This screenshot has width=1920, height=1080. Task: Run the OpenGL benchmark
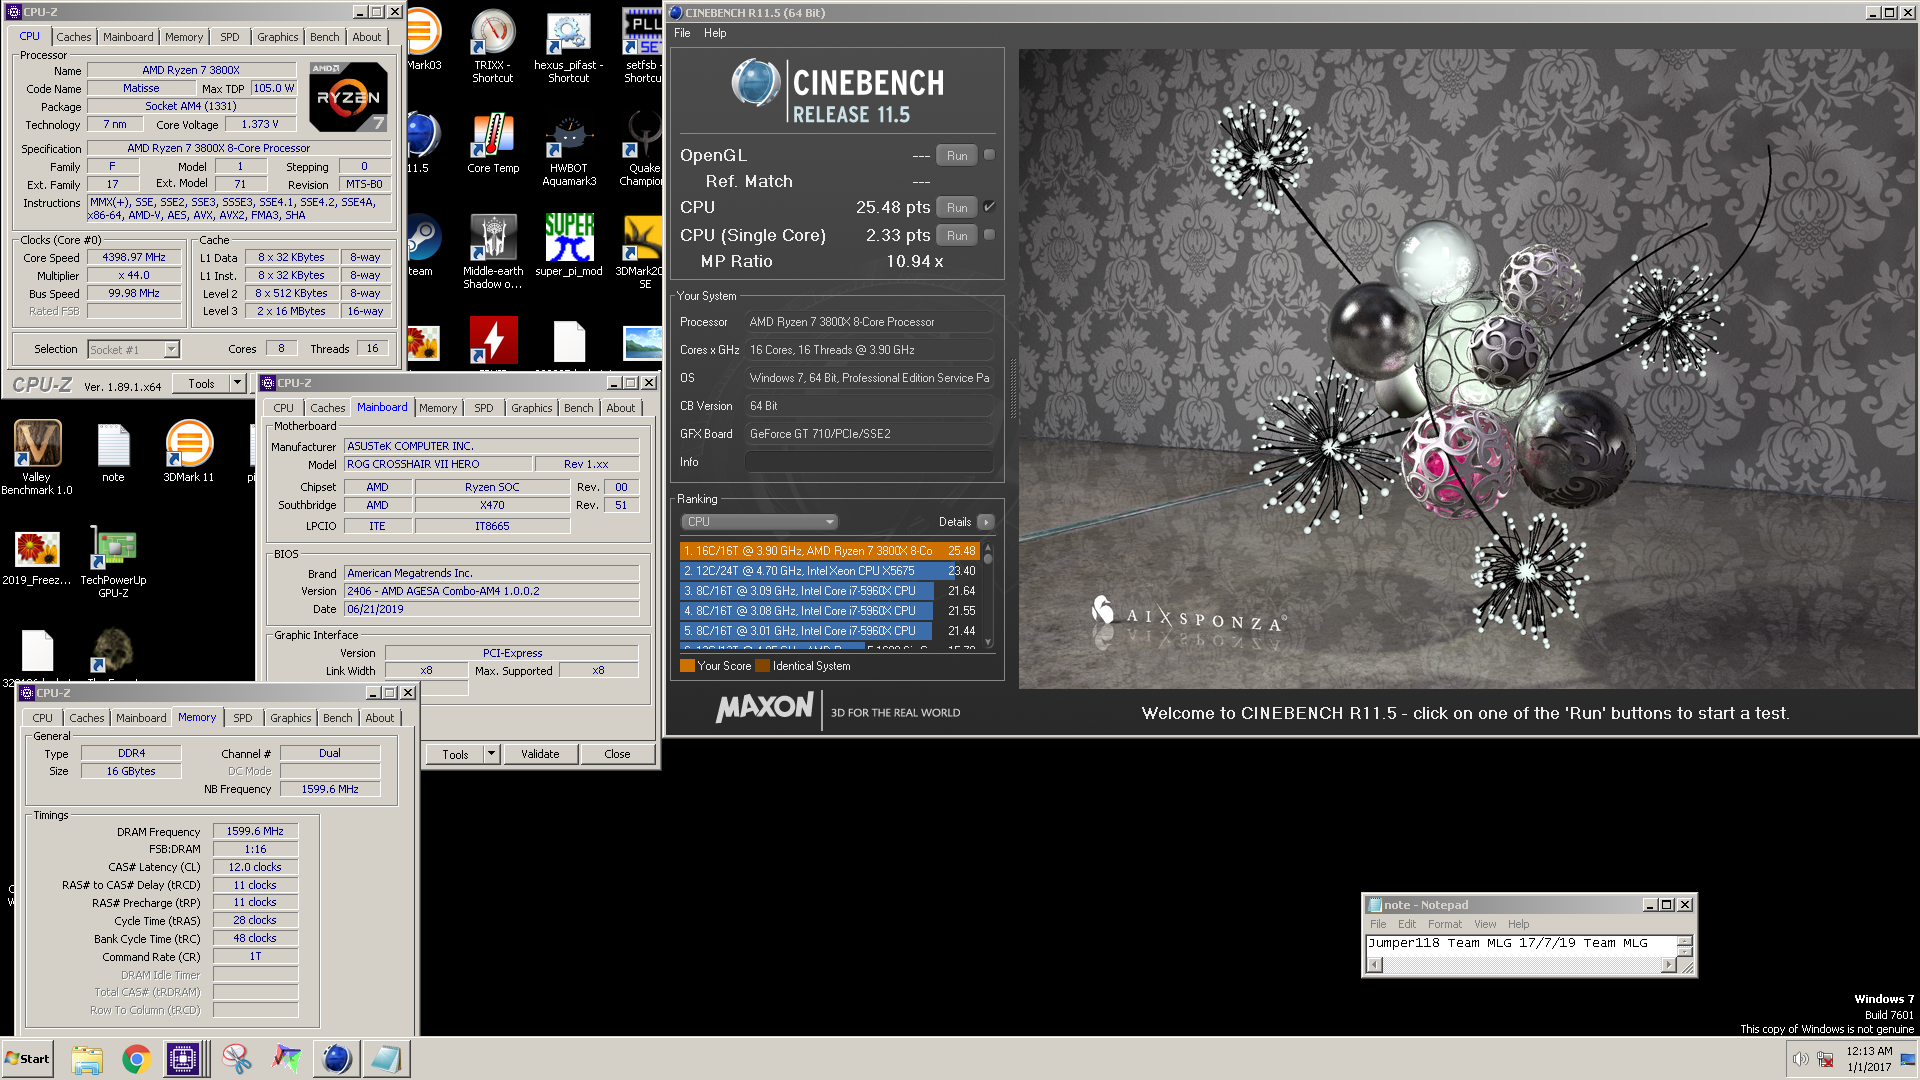pyautogui.click(x=957, y=155)
